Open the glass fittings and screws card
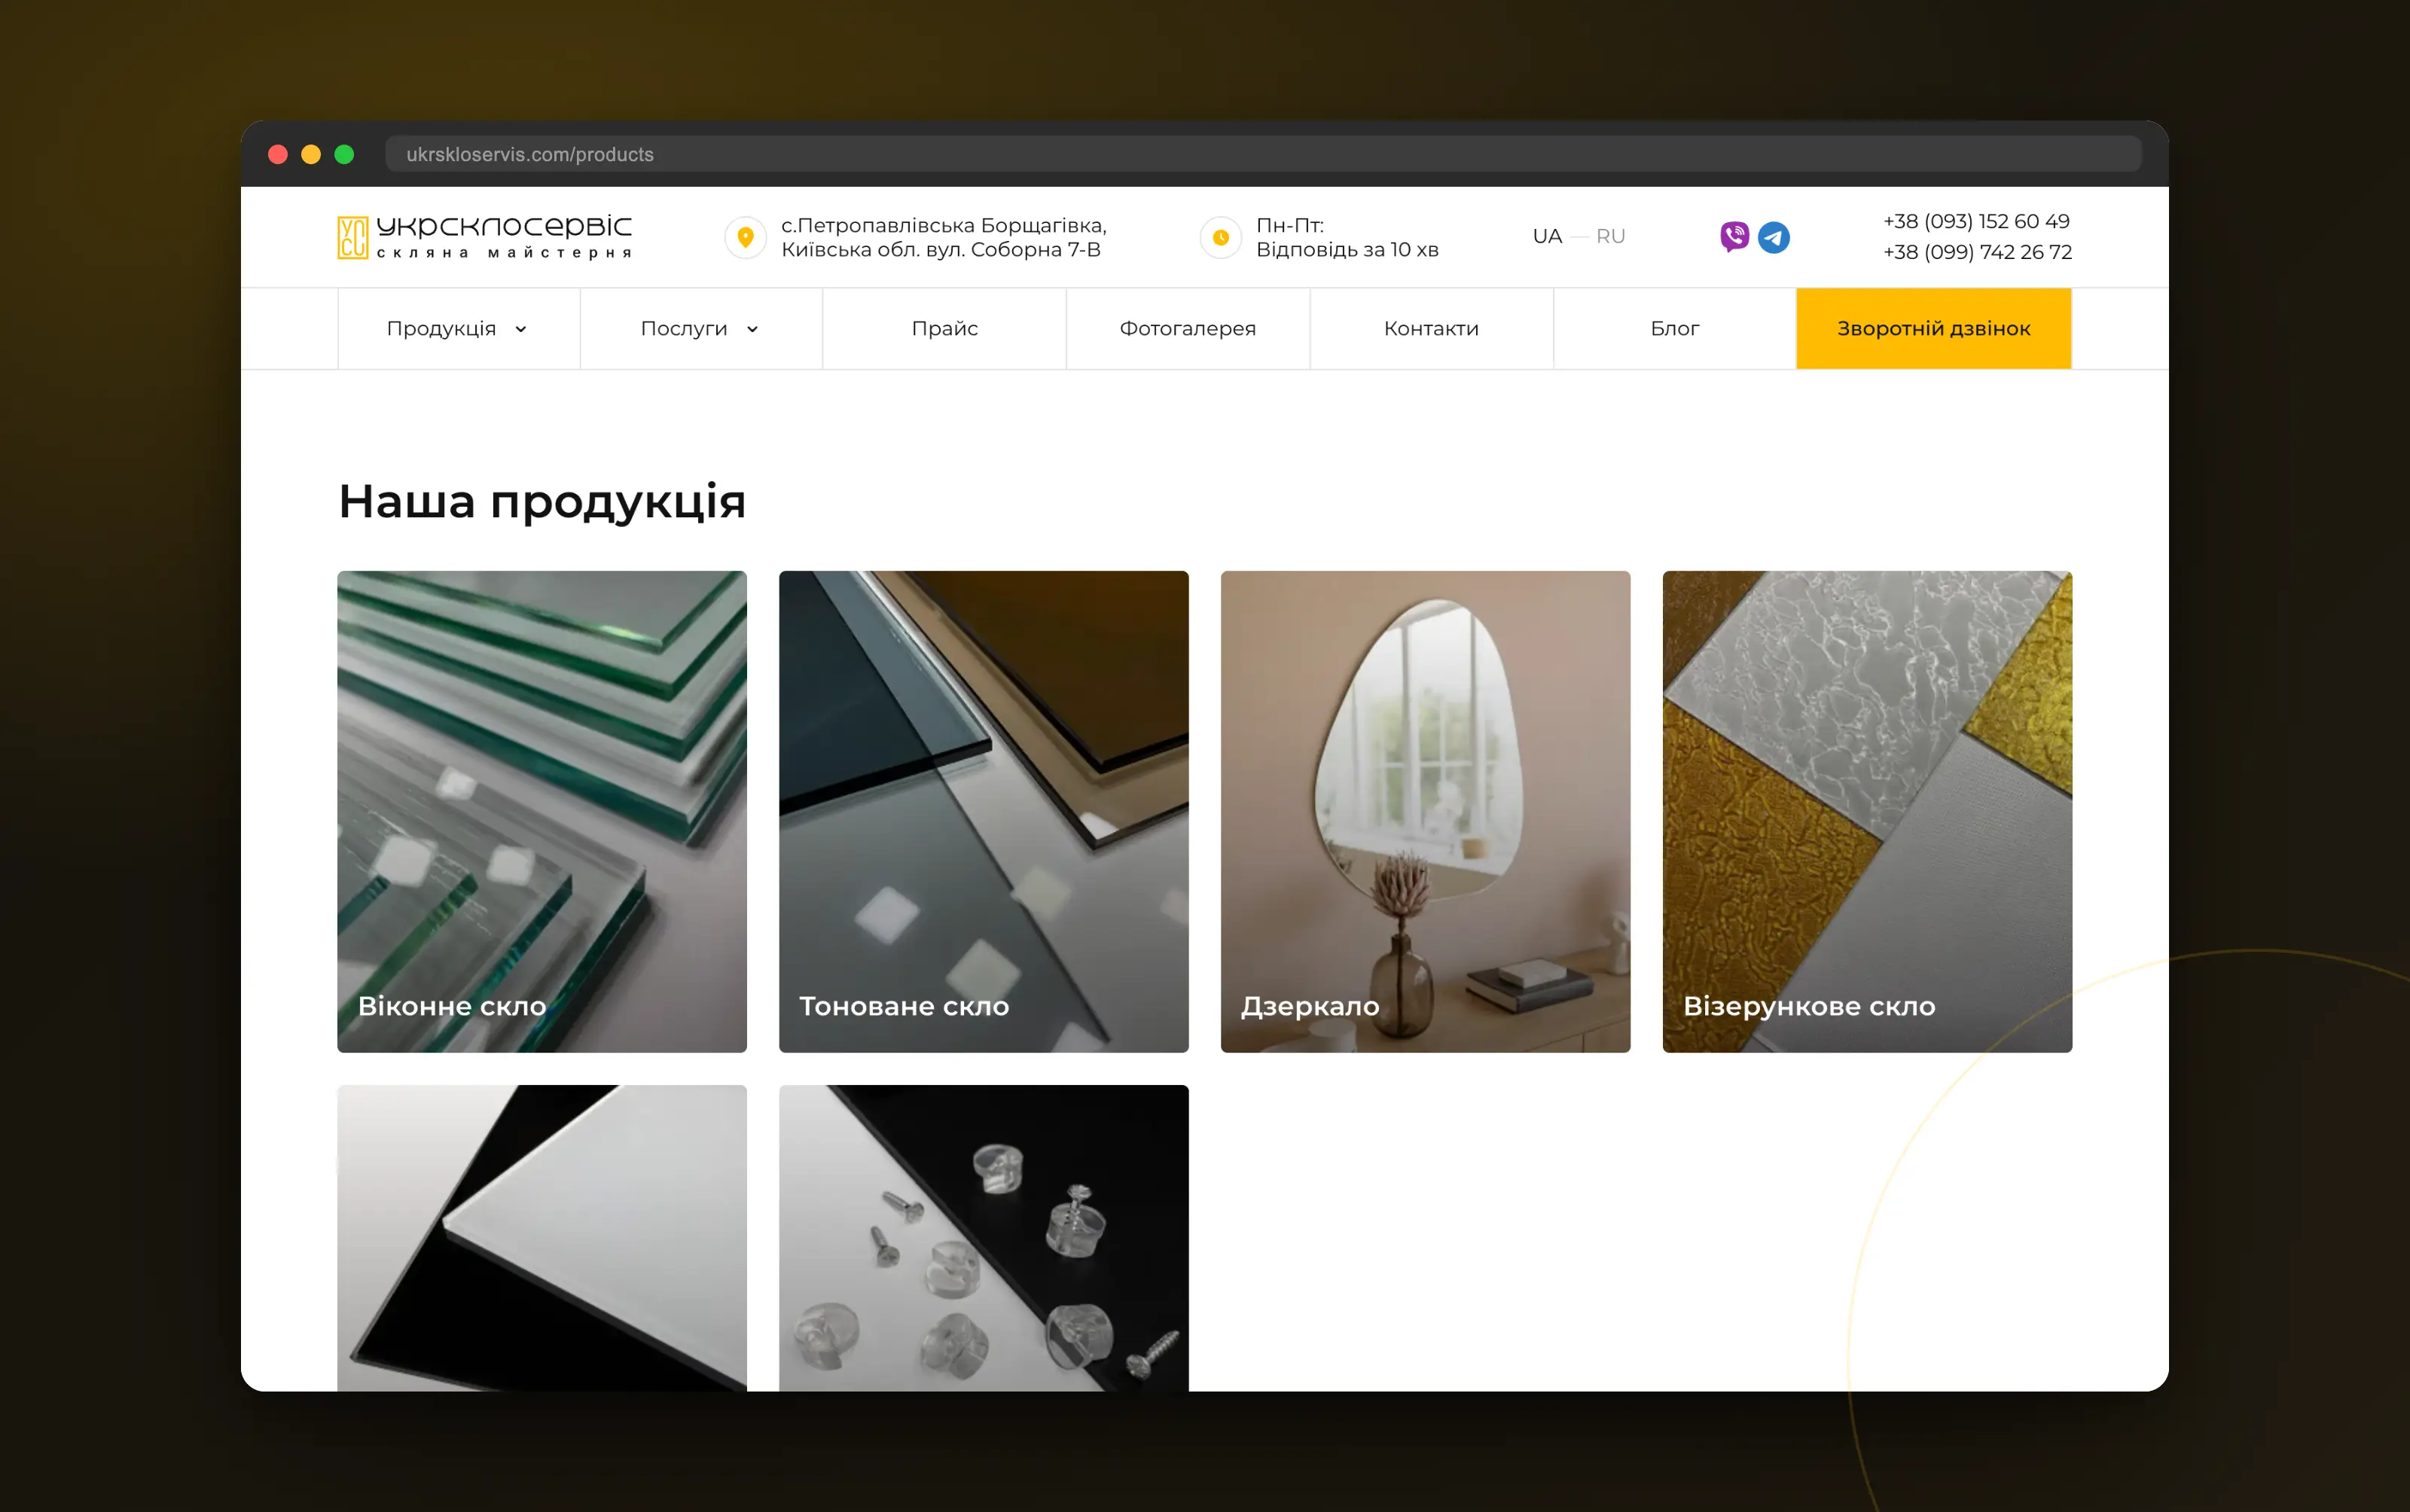The image size is (2410, 1512). 984,1238
